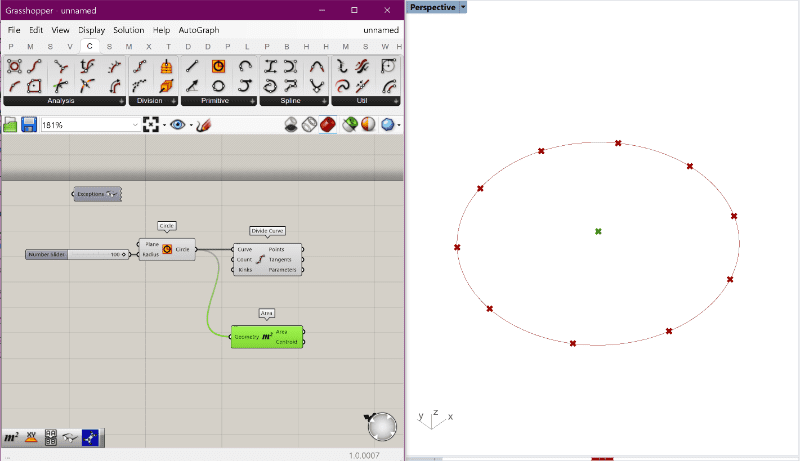Select the highlighted orange Circle icon in Primitive
This screenshot has height=461, width=800.
click(218, 66)
